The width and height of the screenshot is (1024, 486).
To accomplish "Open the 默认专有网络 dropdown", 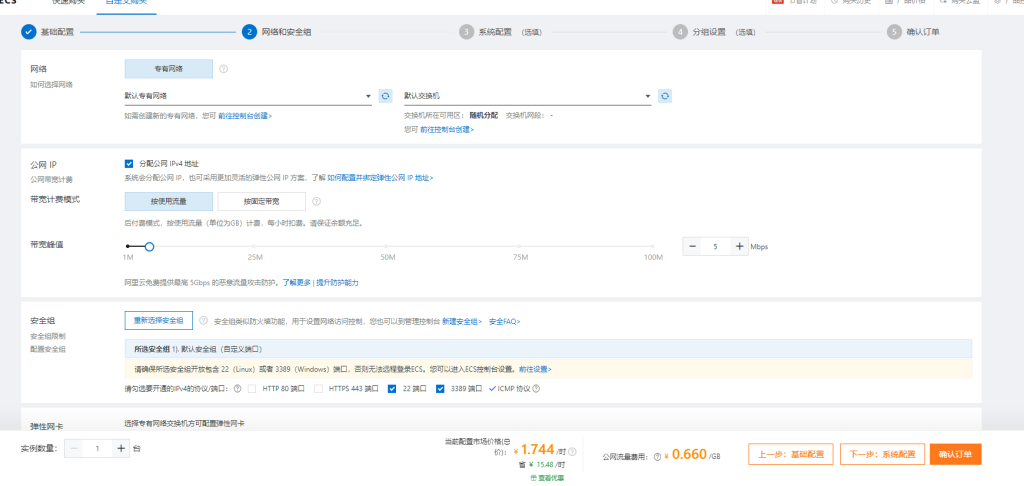I will pos(248,96).
